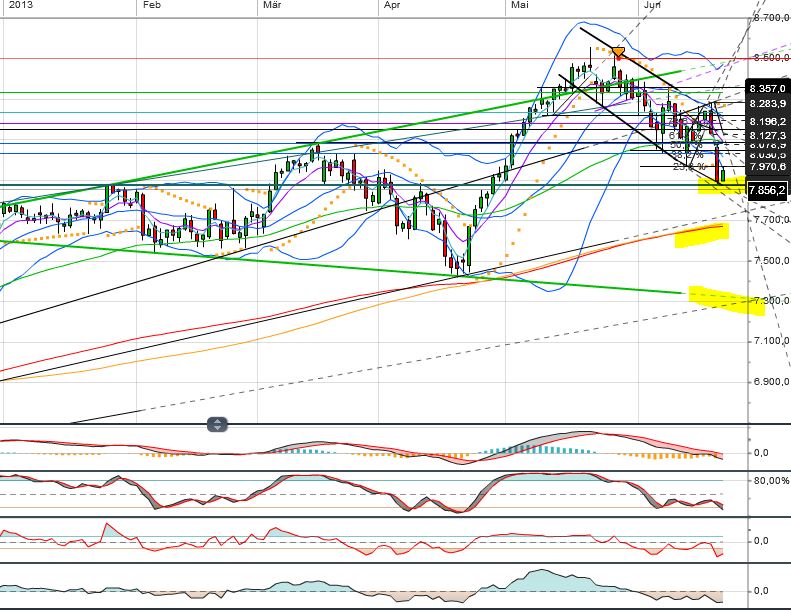Select the 8.127,3 price level label
791x610 pixels.
coord(767,135)
